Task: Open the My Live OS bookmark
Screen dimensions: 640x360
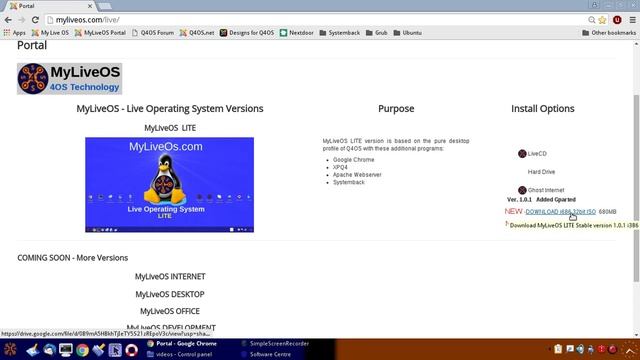Action: (x=50, y=33)
